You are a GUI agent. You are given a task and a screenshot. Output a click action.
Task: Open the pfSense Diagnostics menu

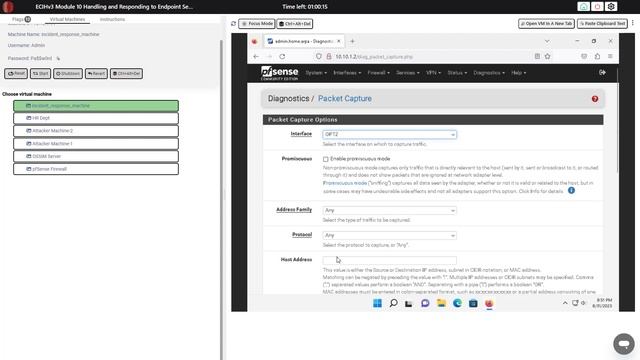pos(489,73)
